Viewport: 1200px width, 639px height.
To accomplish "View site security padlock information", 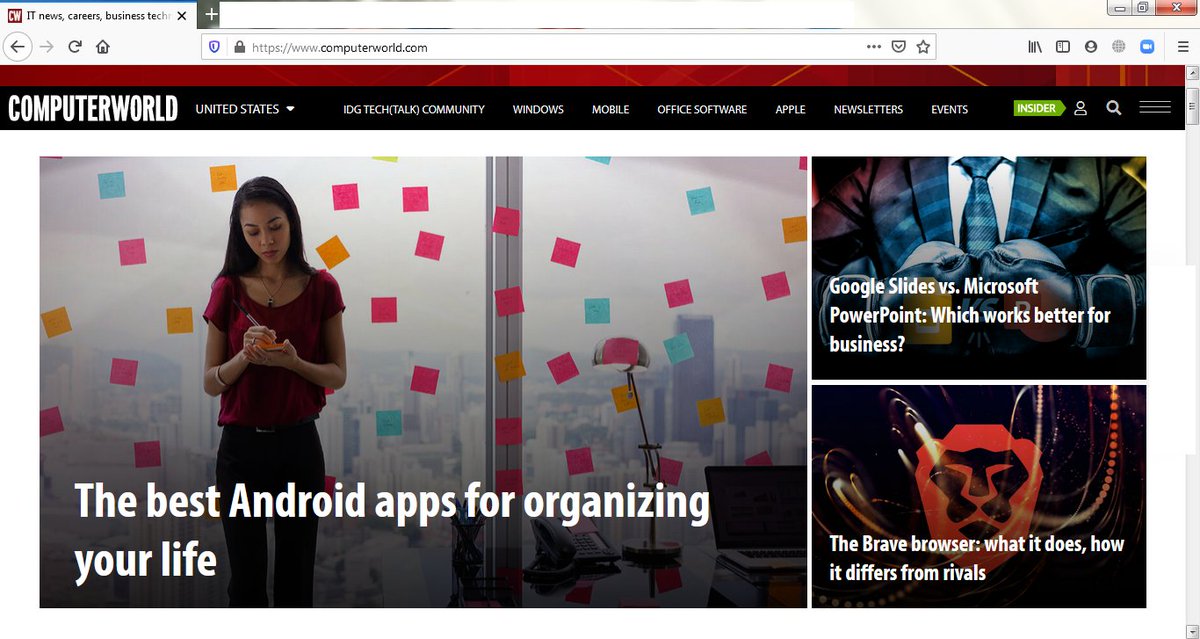I will coord(238,47).
